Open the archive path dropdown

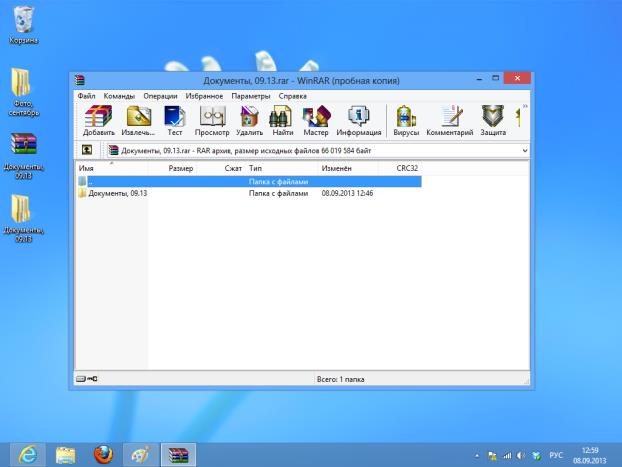525,151
